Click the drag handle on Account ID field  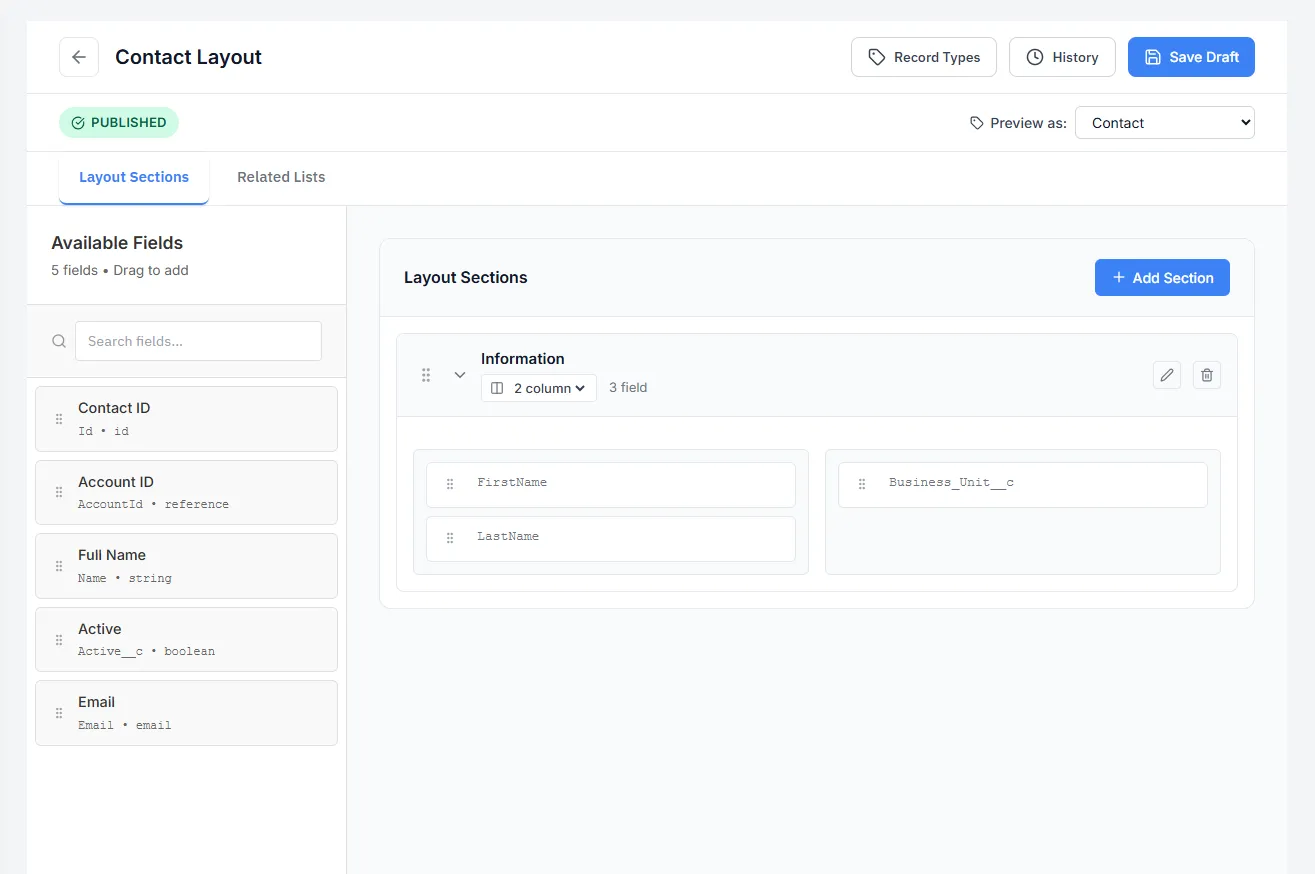pos(59,493)
